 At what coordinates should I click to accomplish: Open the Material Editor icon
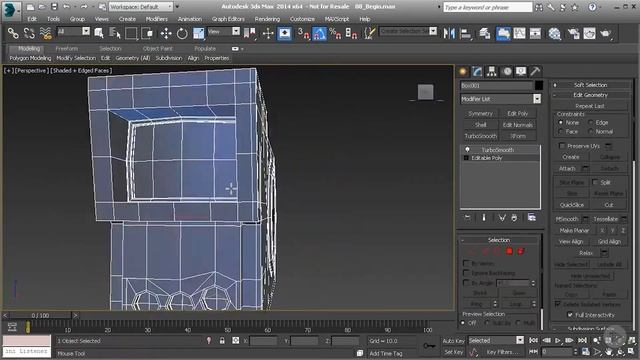(x=554, y=33)
